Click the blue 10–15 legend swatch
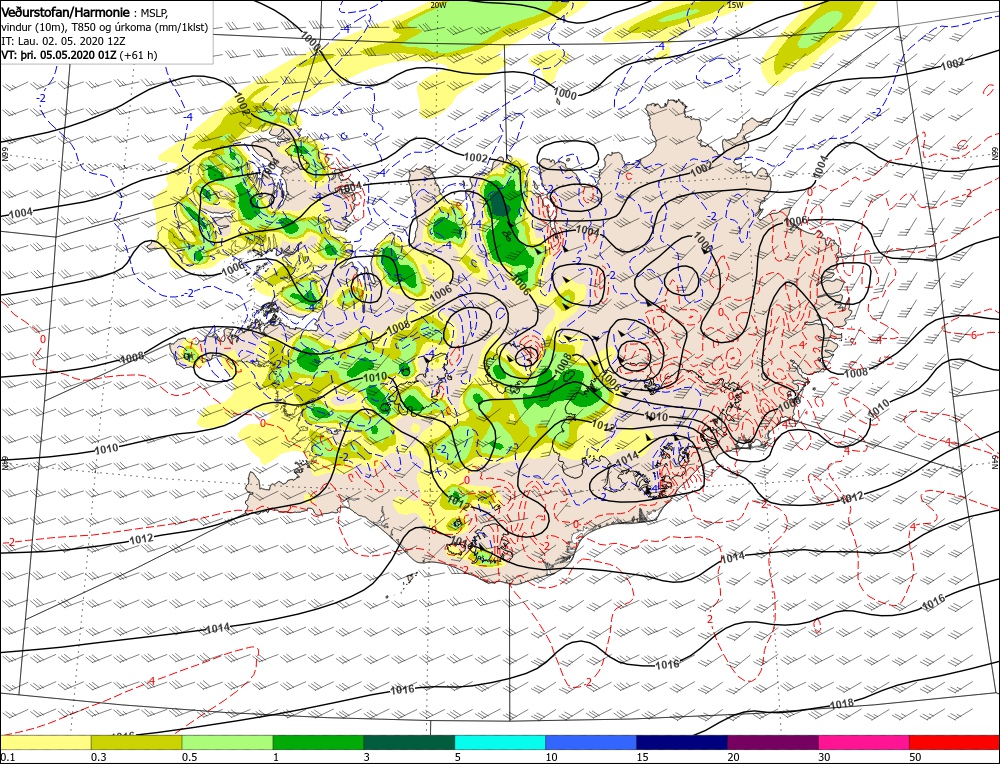 591,742
